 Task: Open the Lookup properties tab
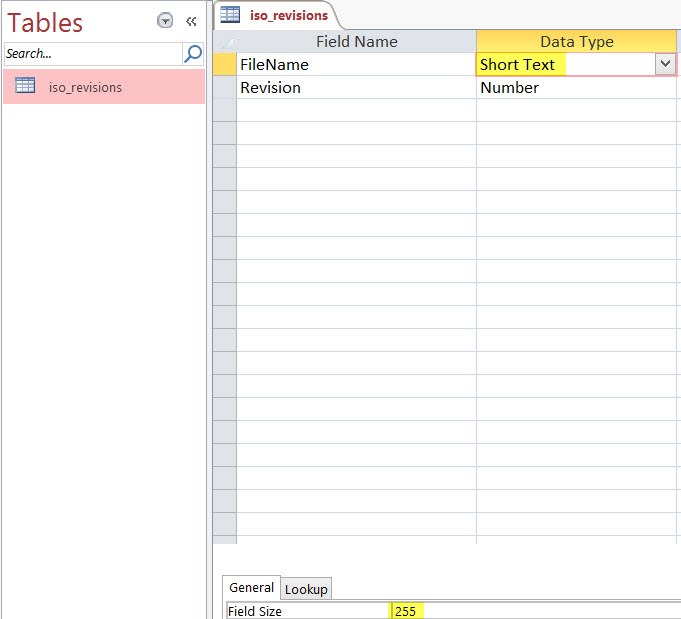click(x=306, y=589)
